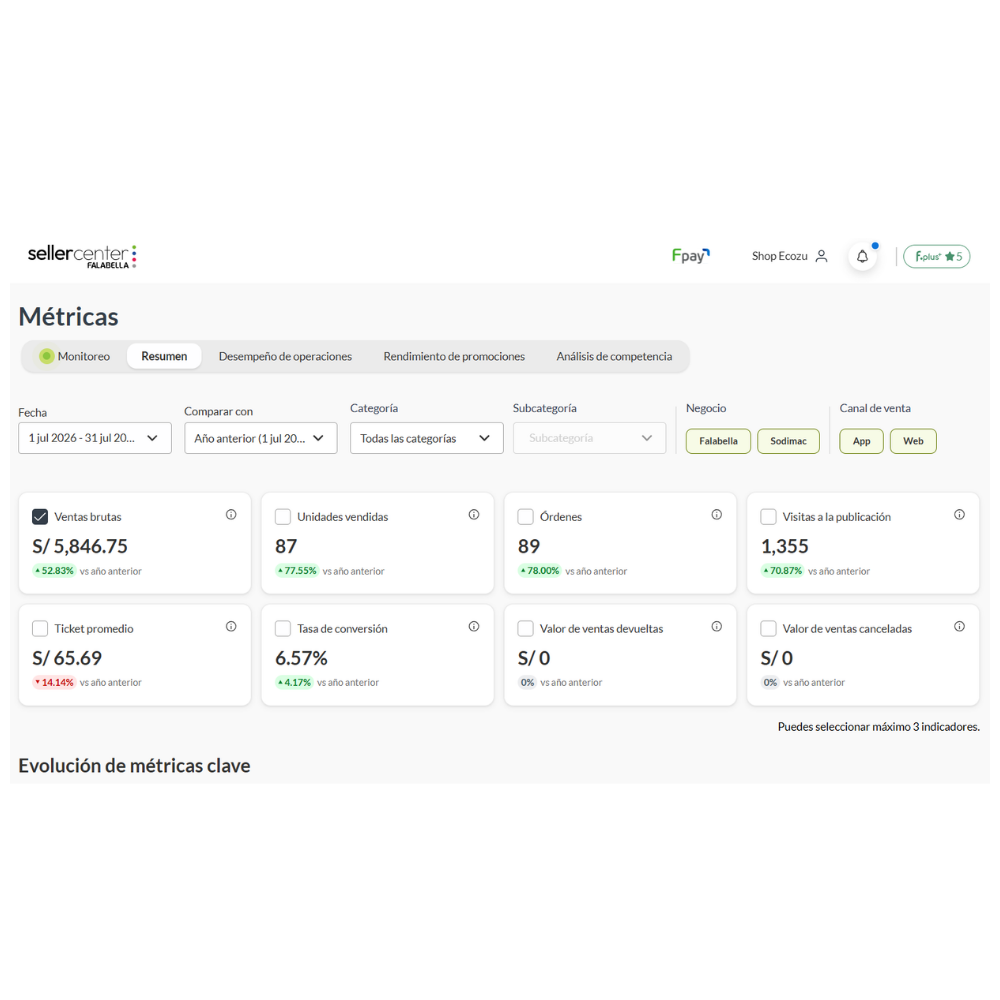Screen dimensions: 1000x1000
Task: Open the Fpay logo link
Action: (691, 256)
